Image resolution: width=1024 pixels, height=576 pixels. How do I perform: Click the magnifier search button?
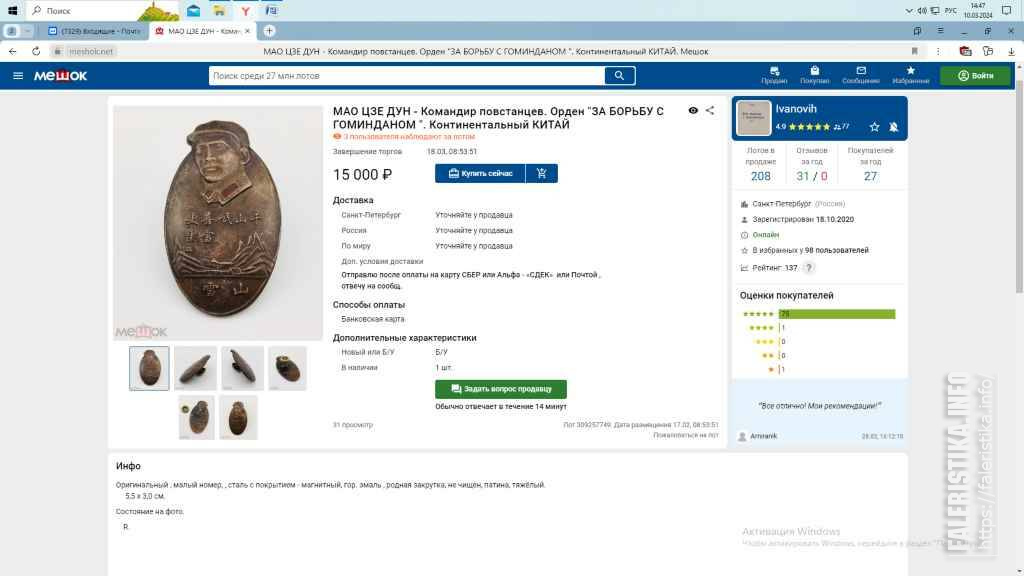(619, 76)
